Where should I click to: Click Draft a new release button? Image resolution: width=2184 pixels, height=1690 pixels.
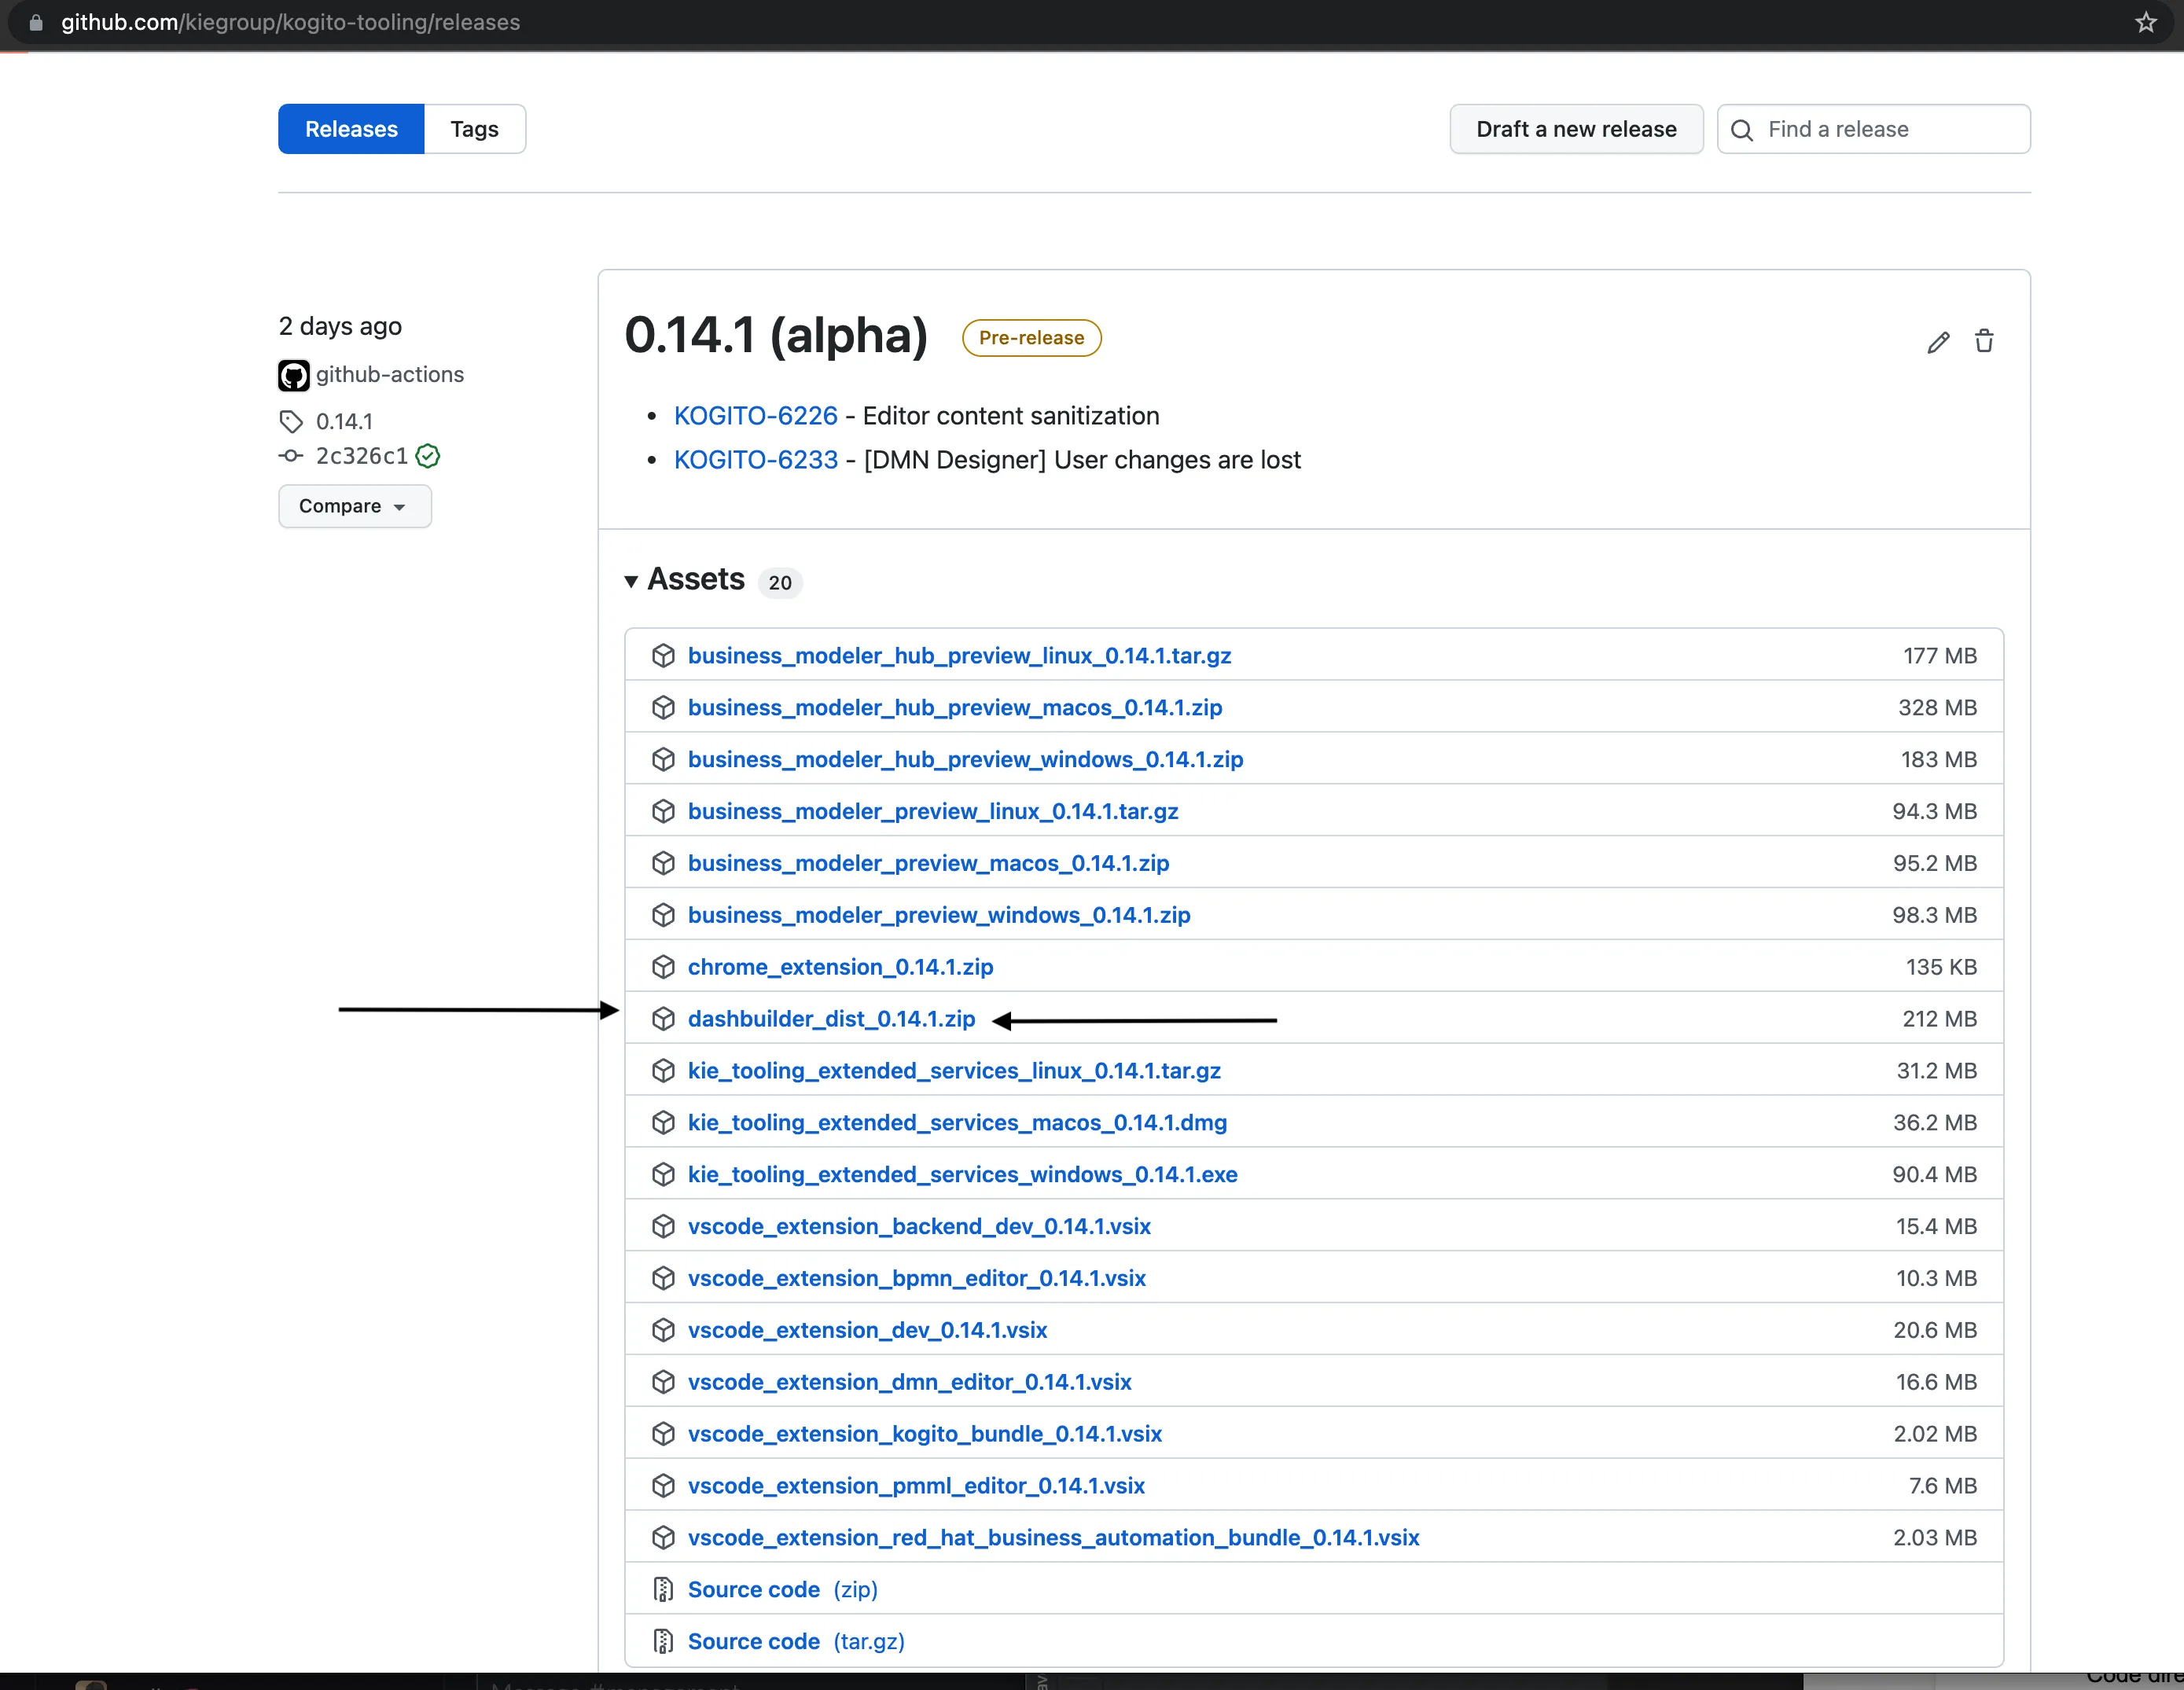1576,129
